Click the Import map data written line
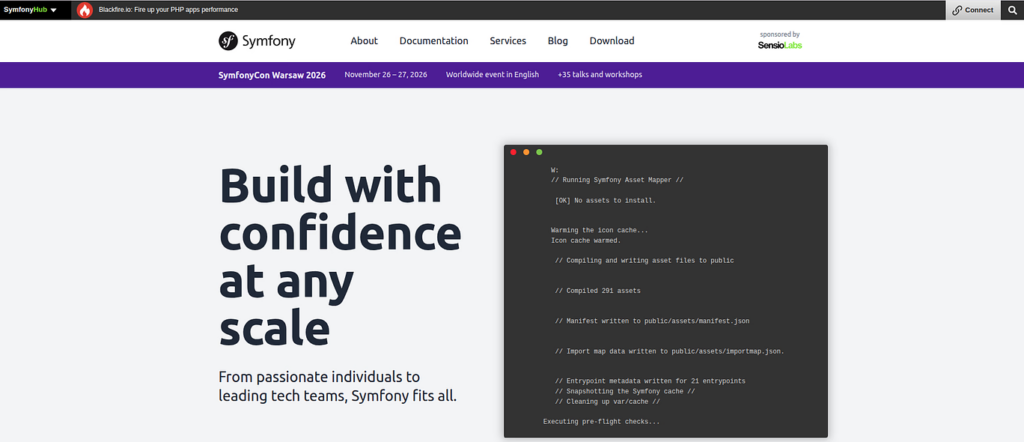This screenshot has height=442, width=1024. (669, 351)
